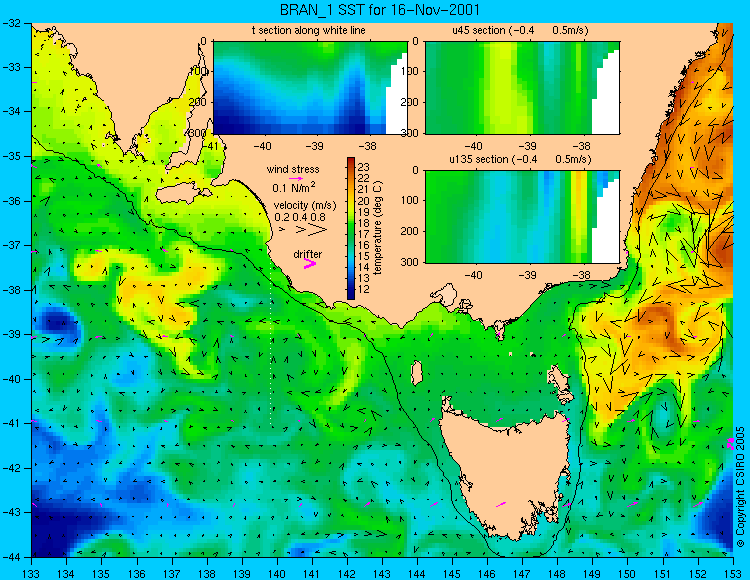Click the "u45 section (-0.4 0.5m/s)" heading
750x580 pixels.
(x=520, y=30)
